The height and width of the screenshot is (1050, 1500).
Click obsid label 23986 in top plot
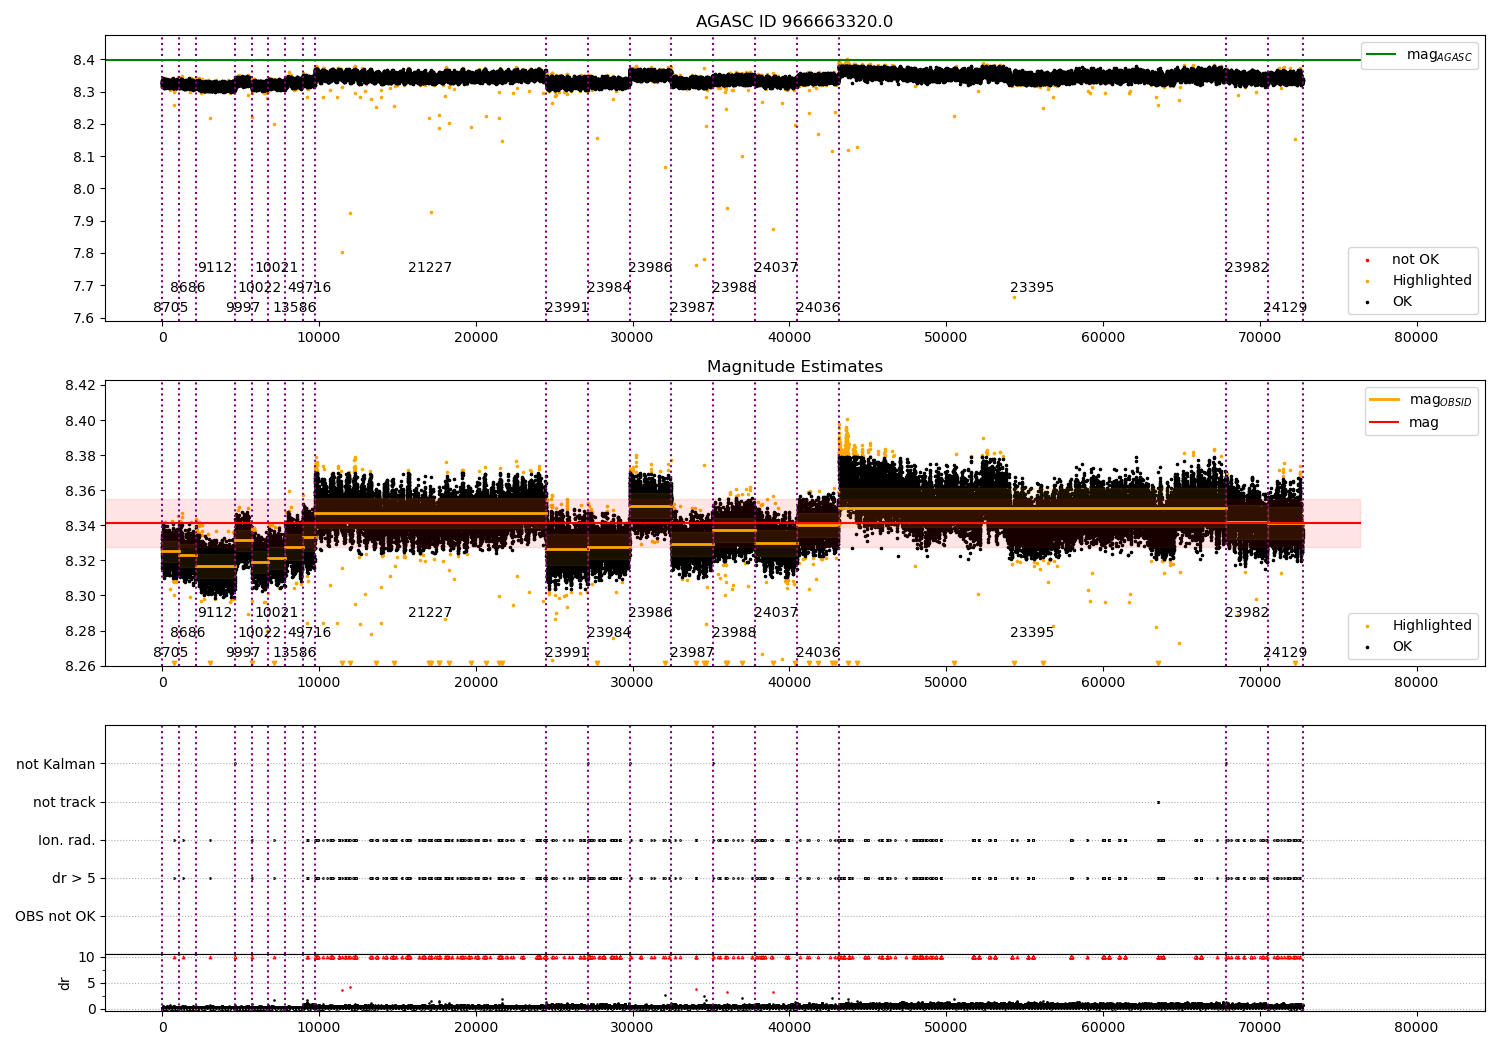tap(650, 268)
